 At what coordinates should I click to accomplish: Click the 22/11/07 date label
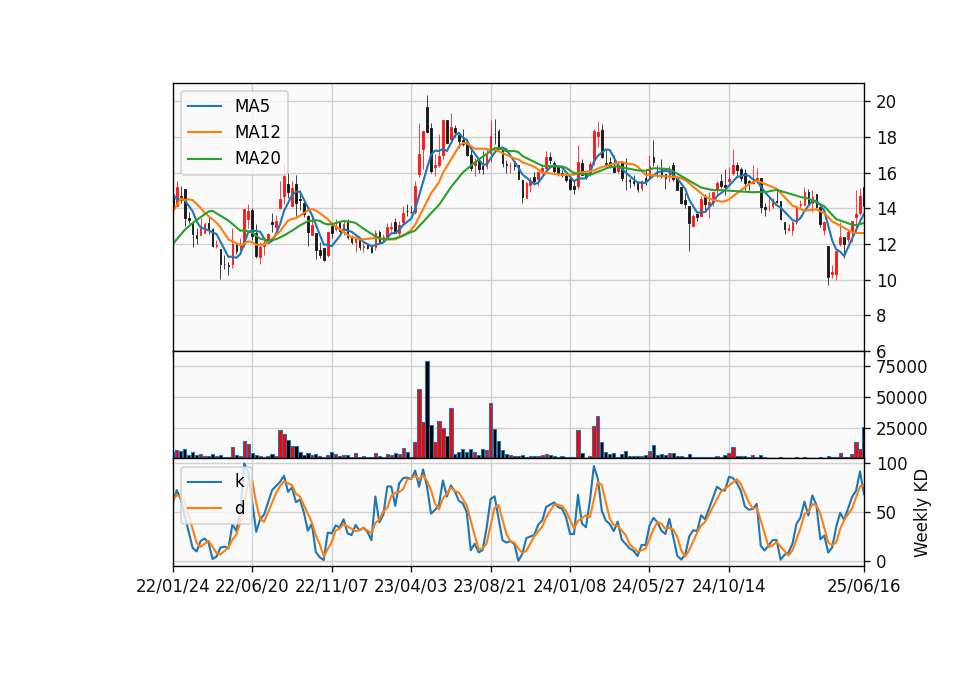pyautogui.click(x=332, y=586)
